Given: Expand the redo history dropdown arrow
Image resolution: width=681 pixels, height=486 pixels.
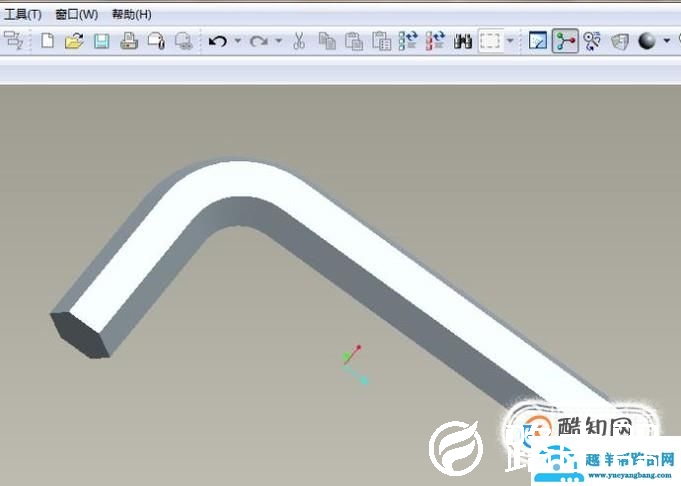Looking at the screenshot, I should click(278, 41).
